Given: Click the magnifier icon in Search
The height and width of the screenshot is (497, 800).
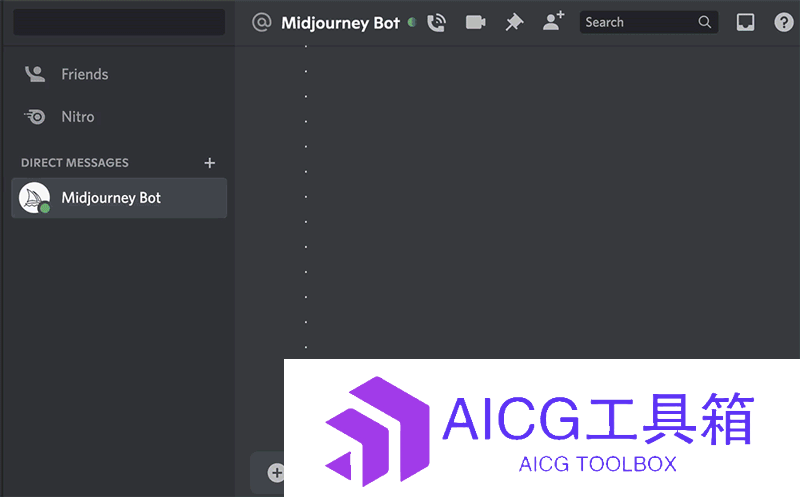Looking at the screenshot, I should click(x=705, y=22).
